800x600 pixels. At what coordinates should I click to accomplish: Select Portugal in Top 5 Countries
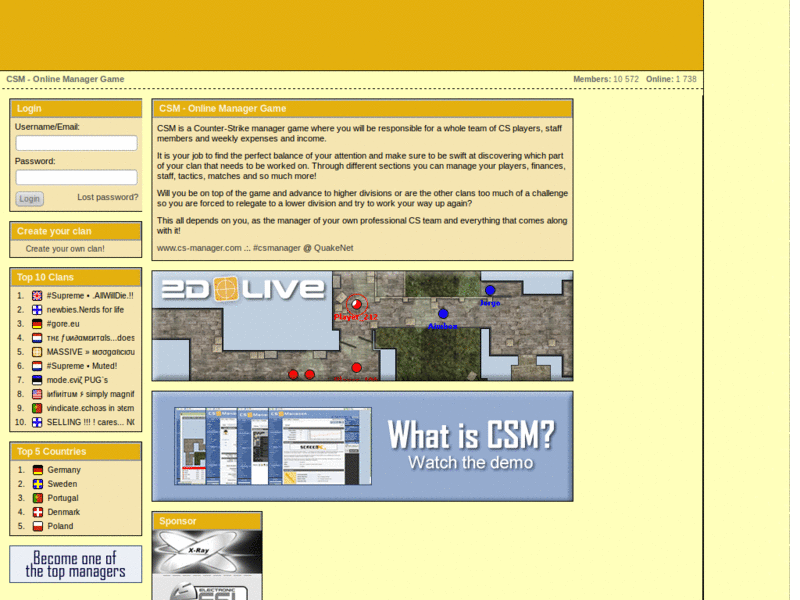(x=63, y=498)
